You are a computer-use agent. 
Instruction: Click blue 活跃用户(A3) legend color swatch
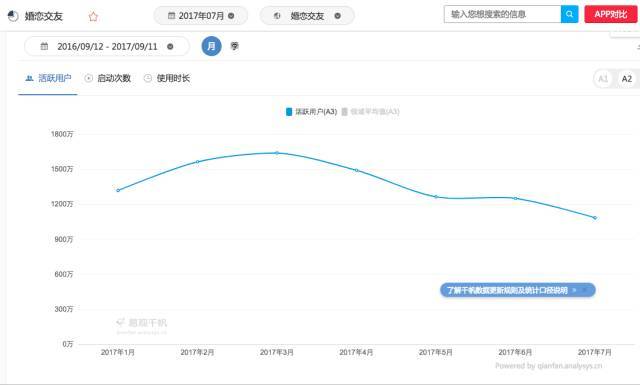289,111
